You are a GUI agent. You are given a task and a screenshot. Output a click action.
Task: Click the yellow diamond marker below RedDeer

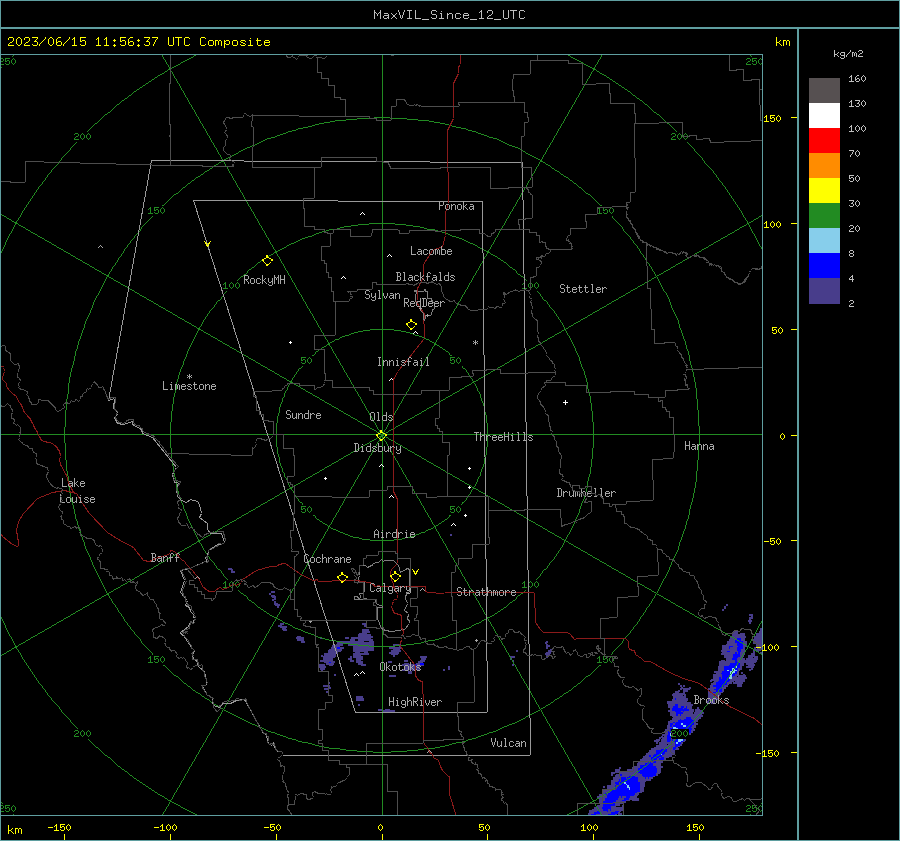click(412, 325)
